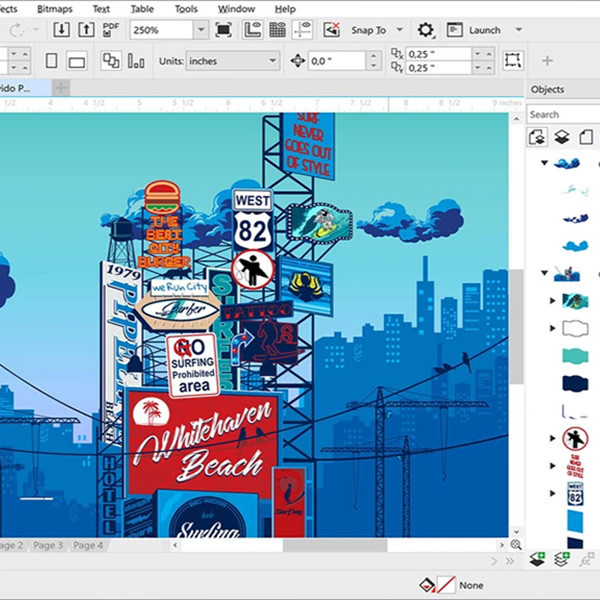Expand the no-surfing sign item

553,438
